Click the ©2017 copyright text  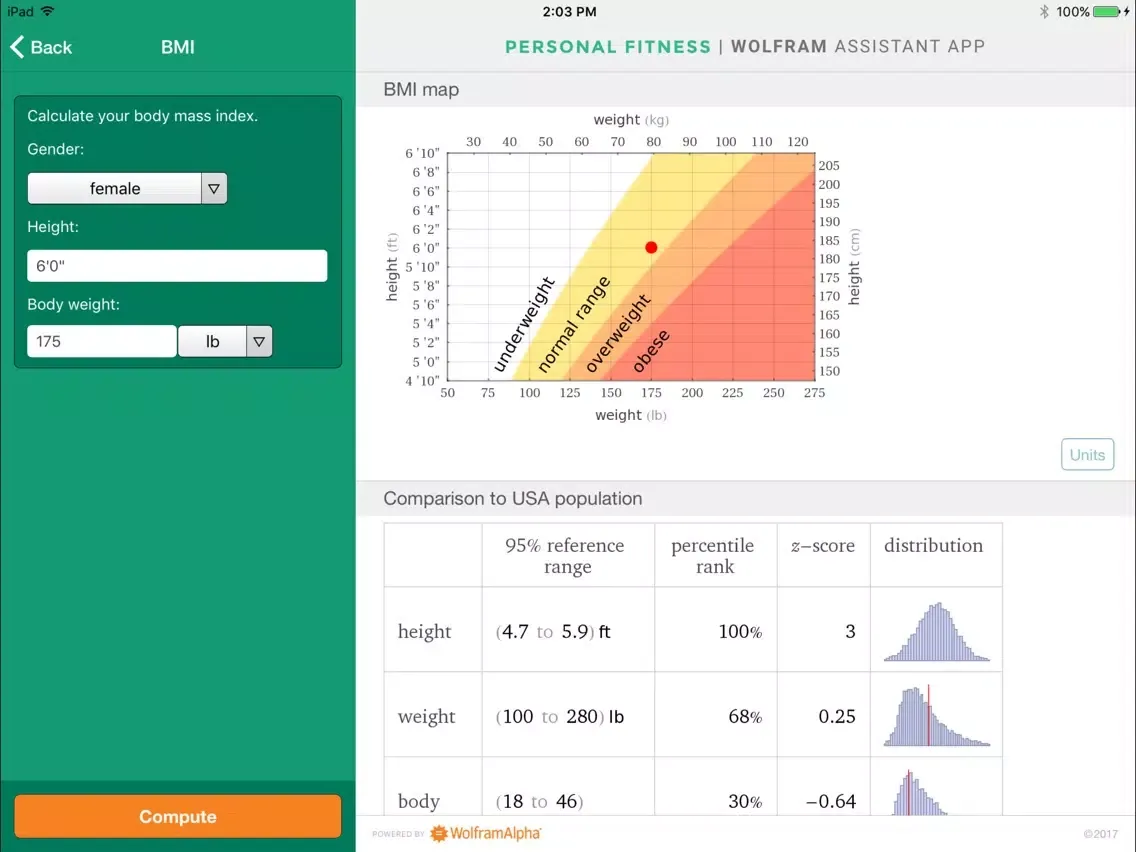1100,834
